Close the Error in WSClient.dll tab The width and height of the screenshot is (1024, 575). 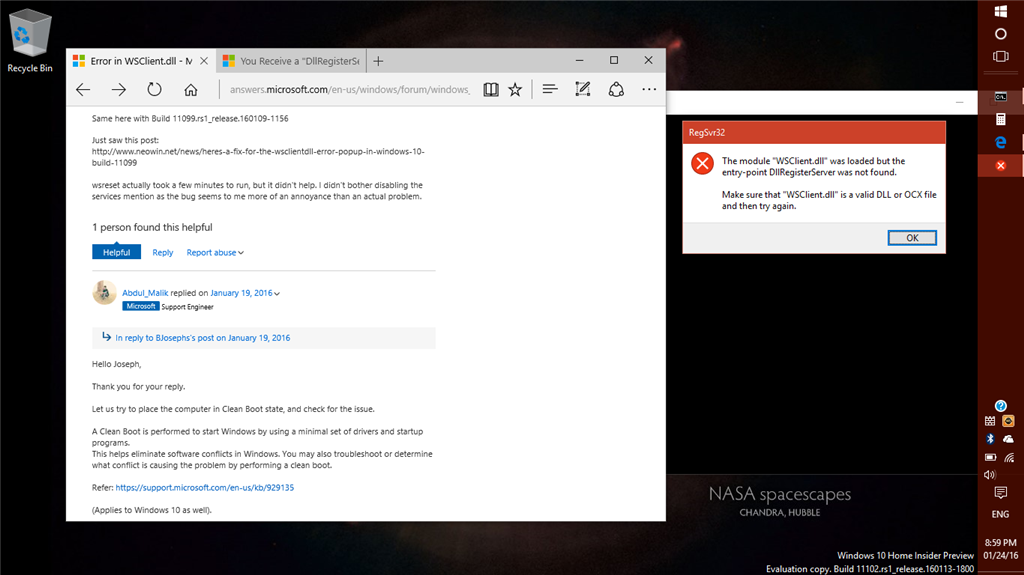pyautogui.click(x=204, y=61)
